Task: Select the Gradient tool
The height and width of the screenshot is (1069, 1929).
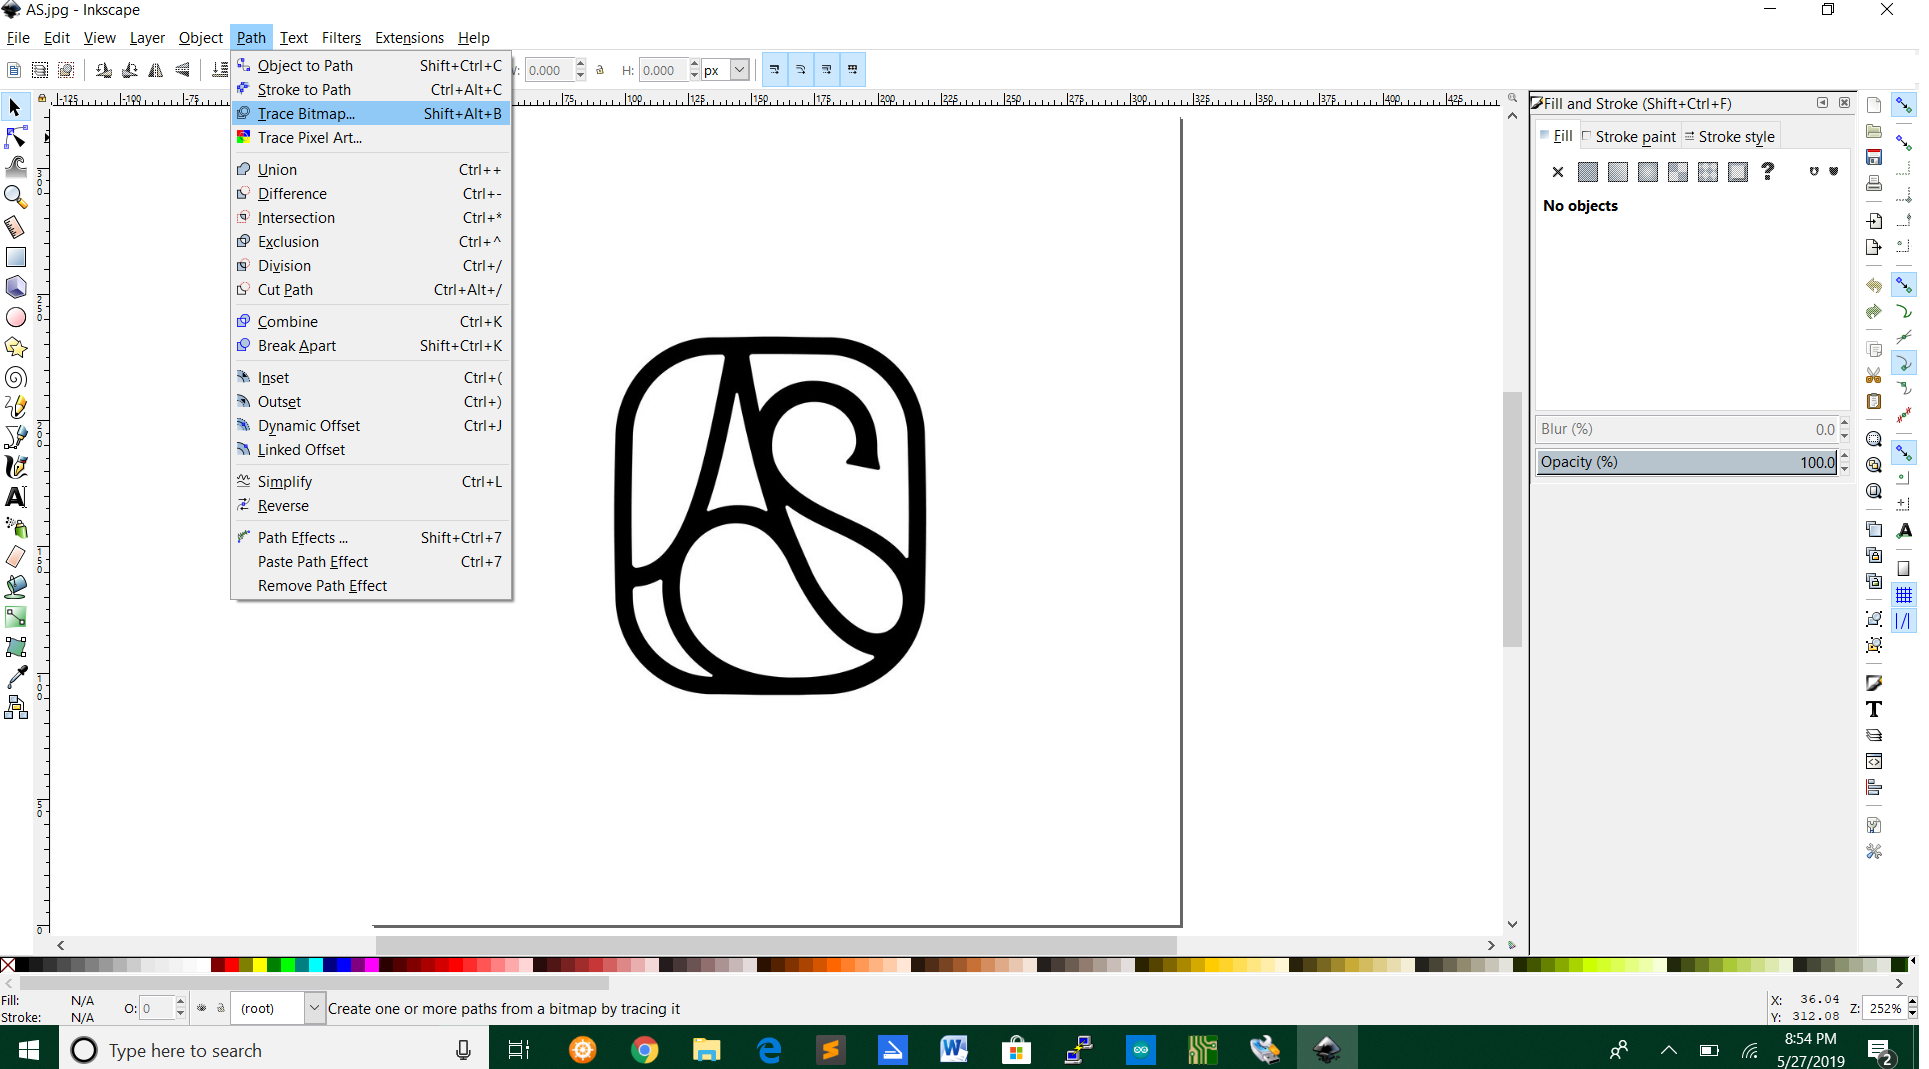Action: pos(15,617)
